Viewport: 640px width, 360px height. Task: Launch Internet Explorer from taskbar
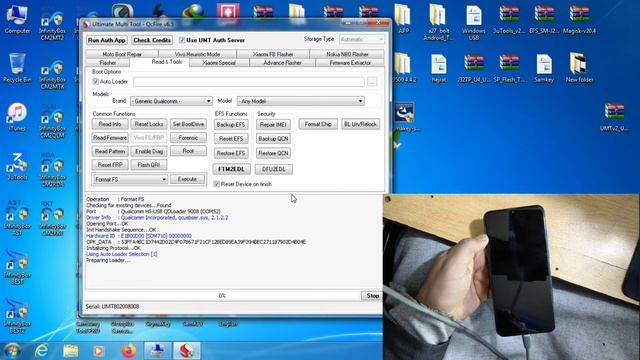click(41, 351)
